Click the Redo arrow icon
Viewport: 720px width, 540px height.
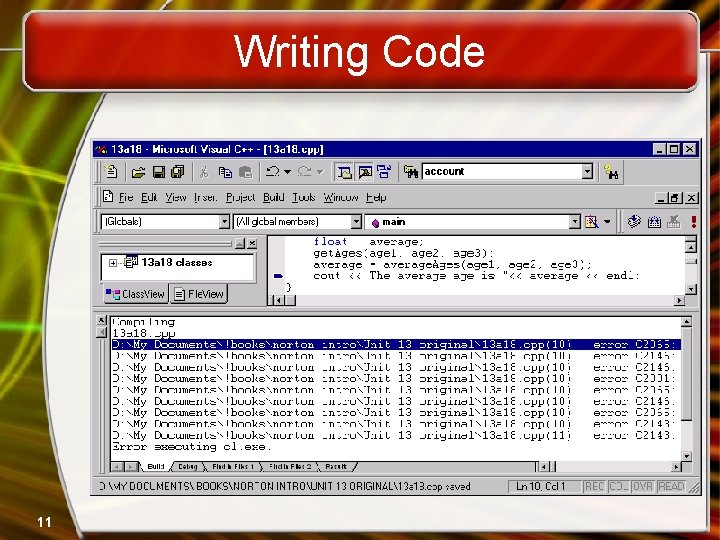(305, 172)
